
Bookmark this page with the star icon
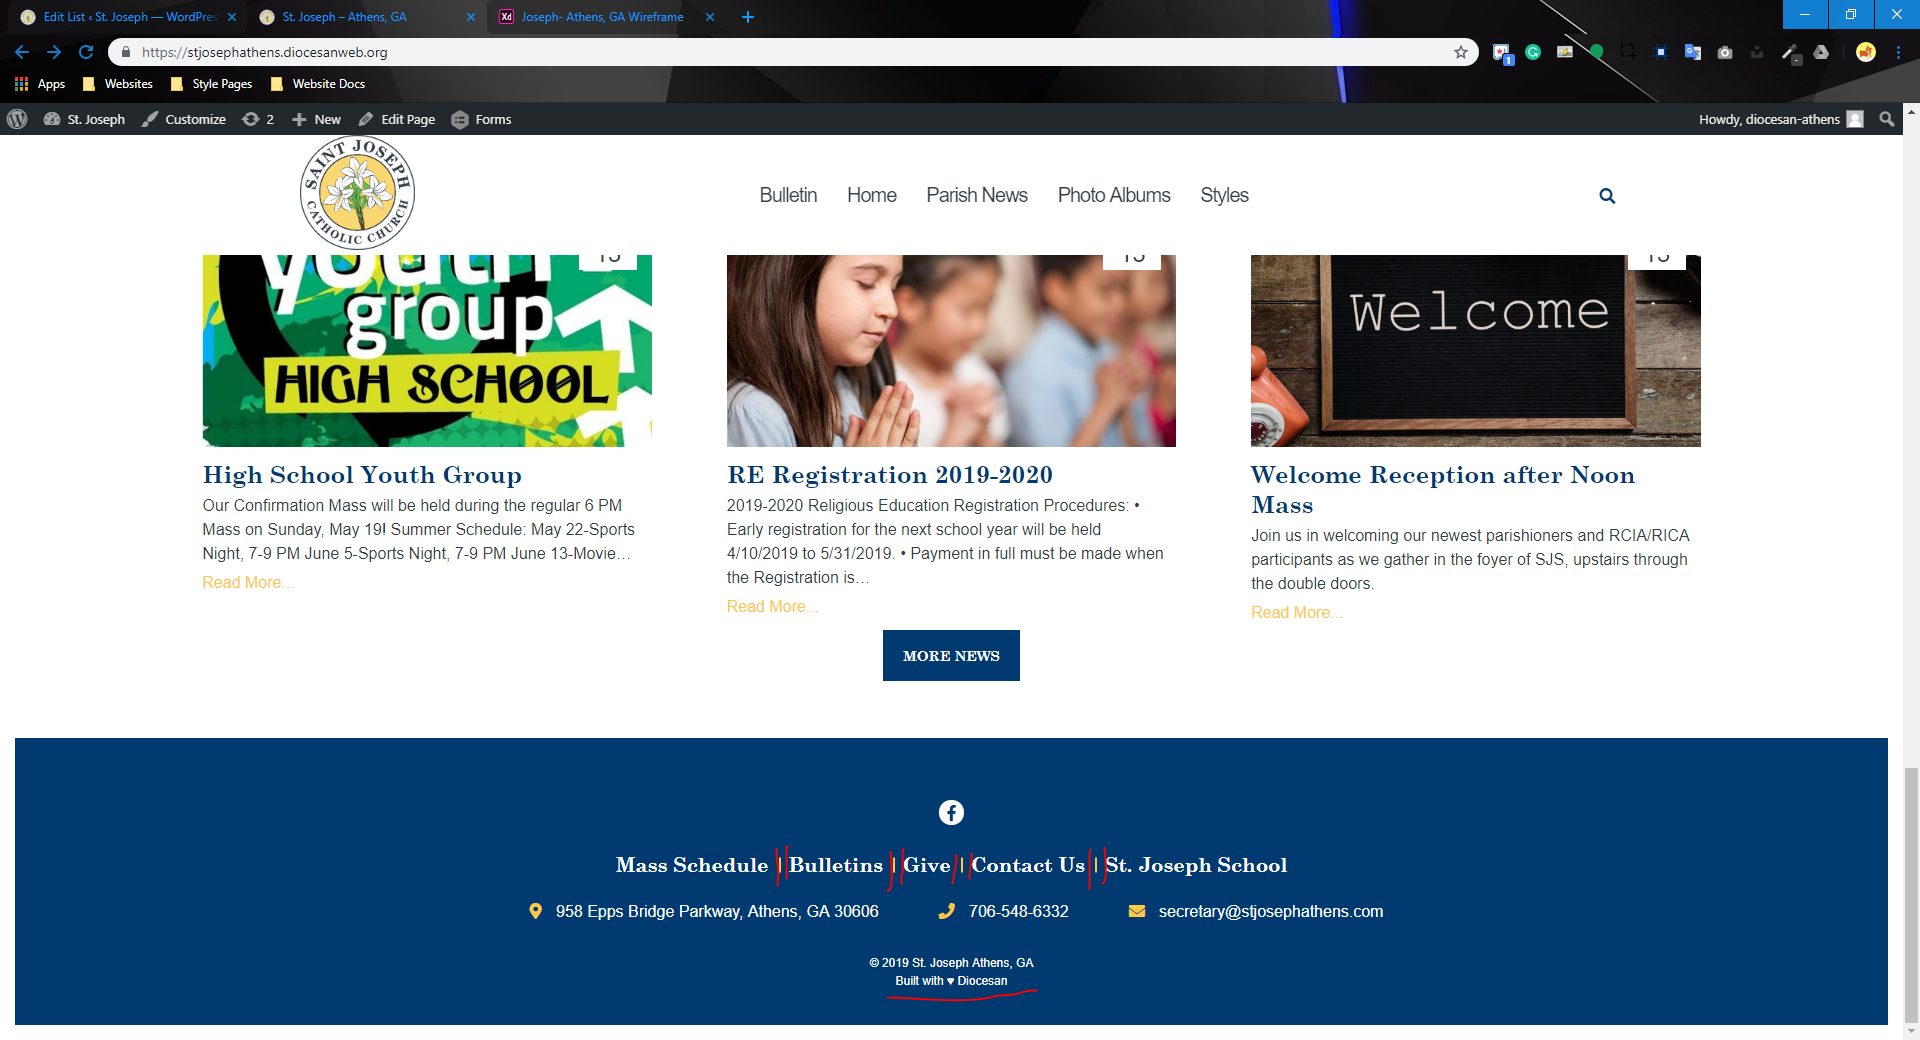pos(1461,52)
